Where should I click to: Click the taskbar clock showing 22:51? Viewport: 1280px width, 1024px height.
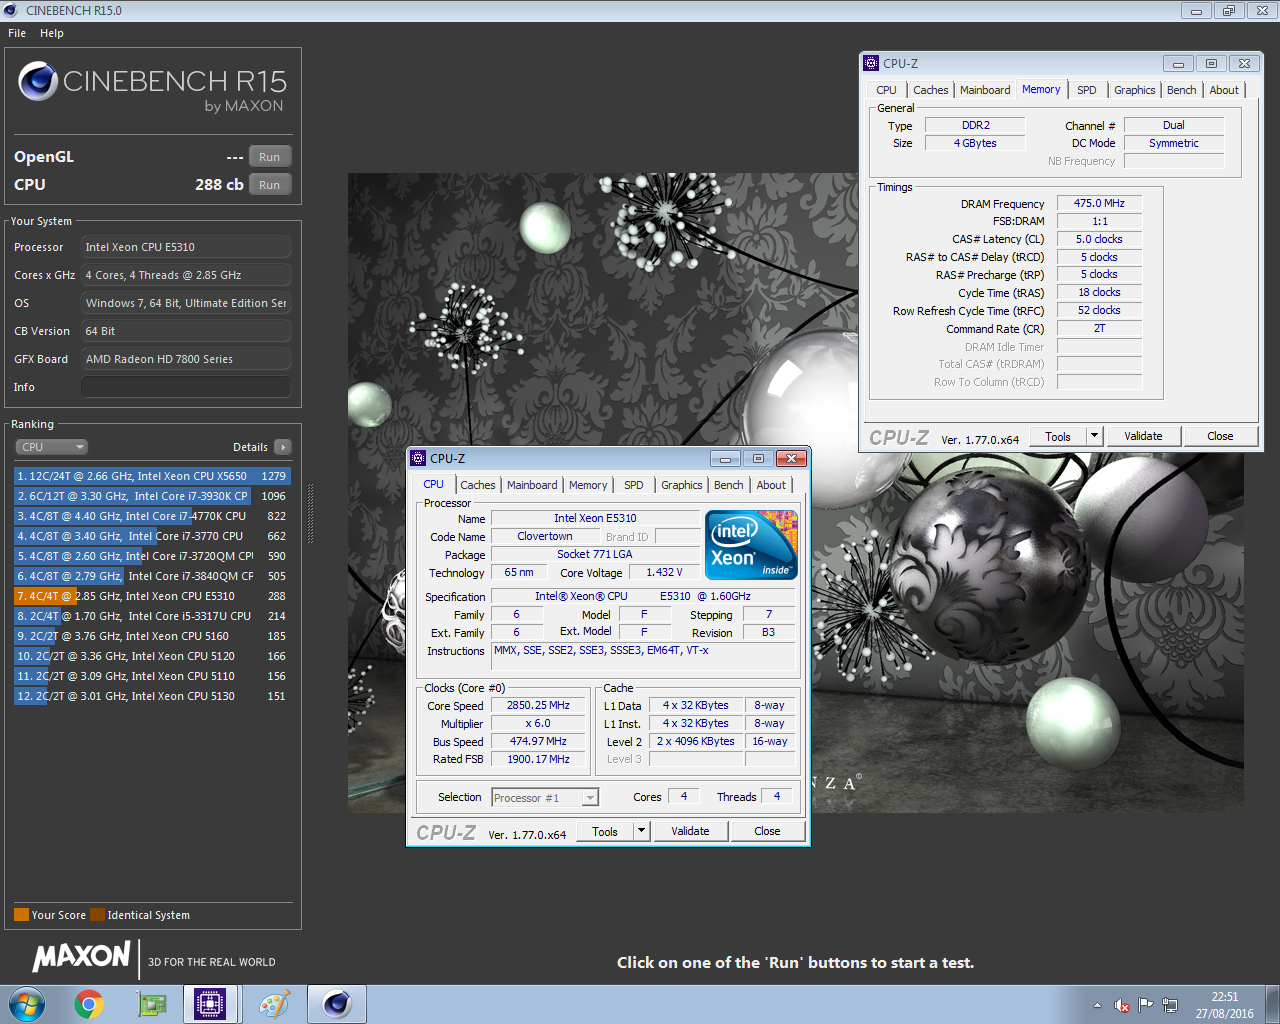pyautogui.click(x=1224, y=1005)
